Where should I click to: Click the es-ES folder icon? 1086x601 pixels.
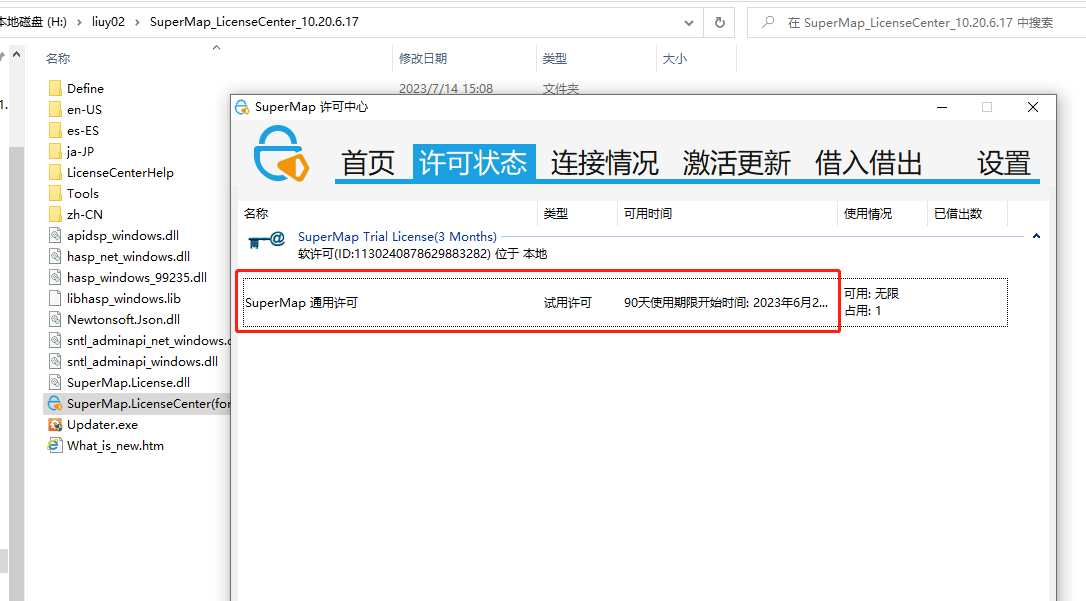[x=55, y=130]
